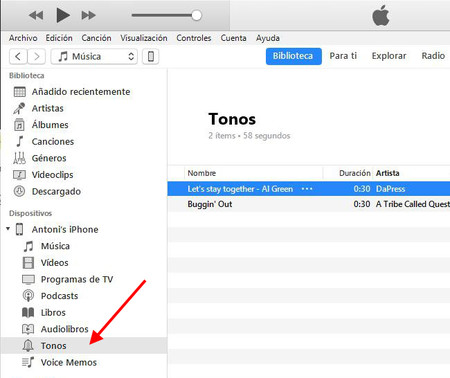Switch to the Radio tab
The image size is (450, 378).
(433, 56)
